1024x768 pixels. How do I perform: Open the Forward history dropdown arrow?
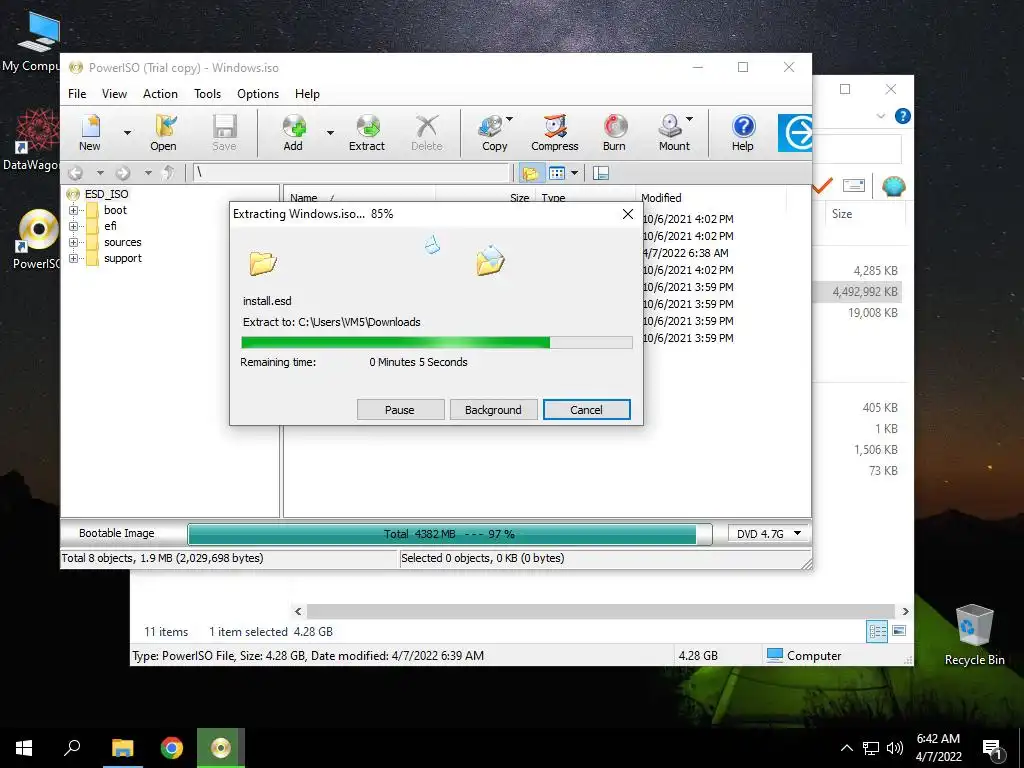(x=148, y=173)
